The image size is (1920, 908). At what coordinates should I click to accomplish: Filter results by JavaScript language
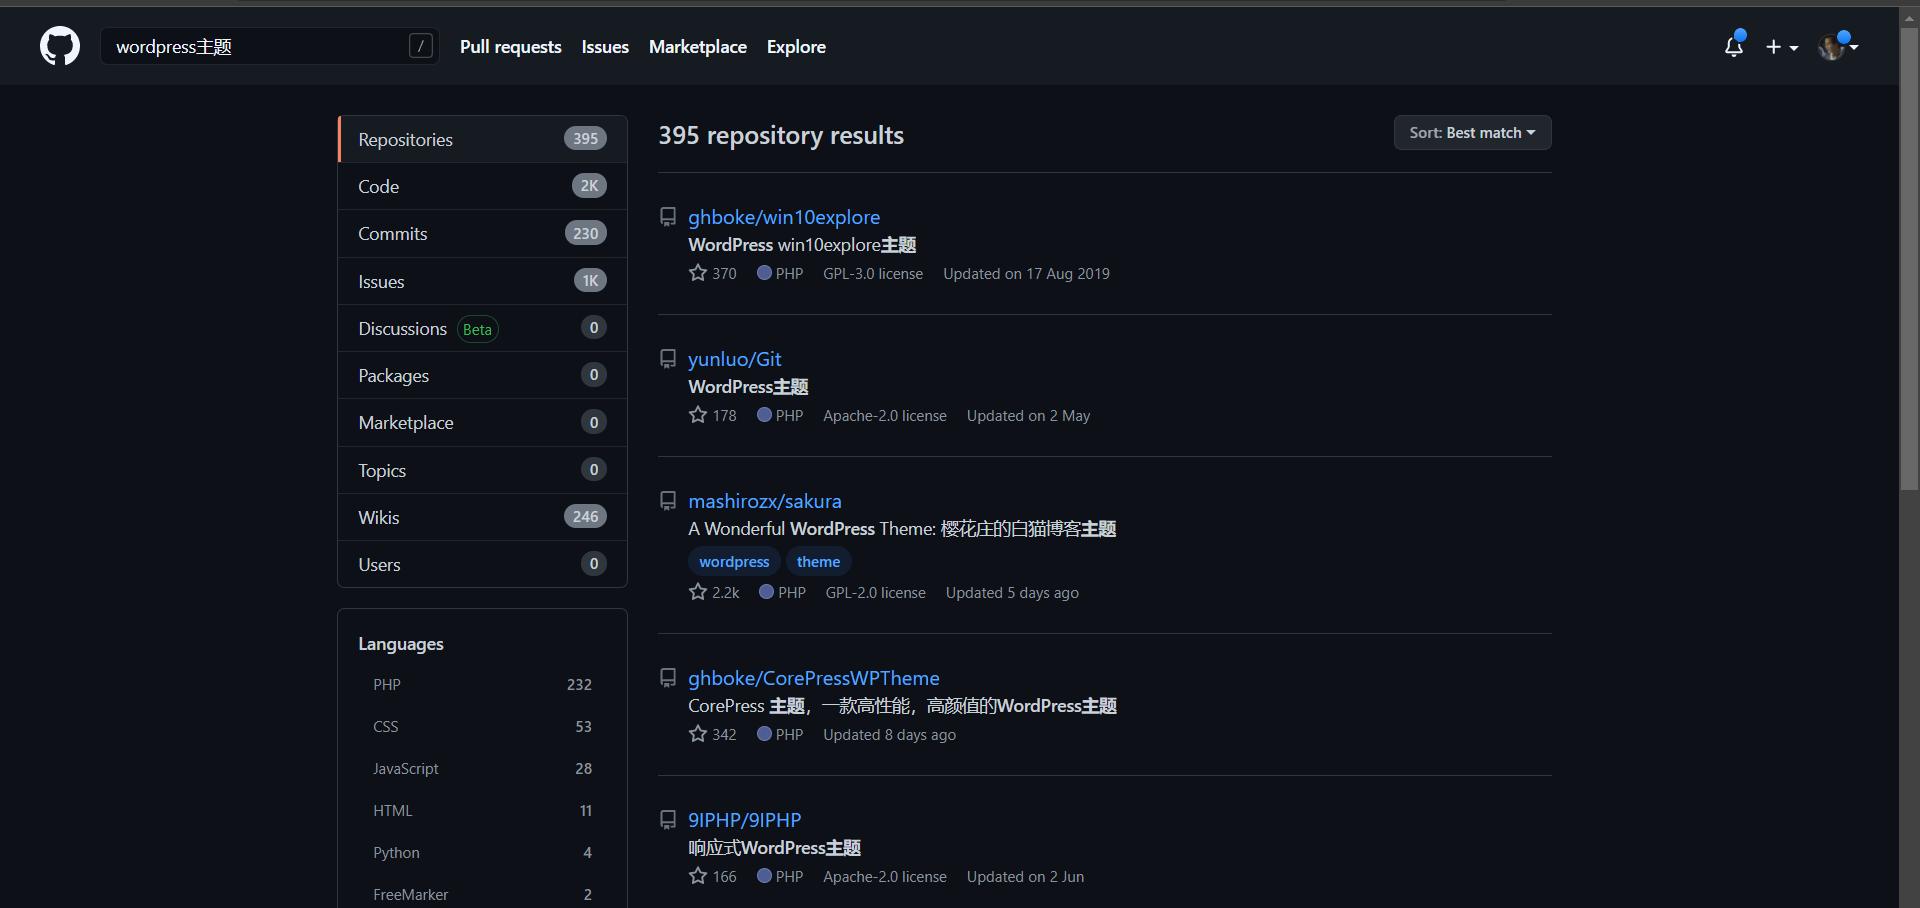[x=405, y=768]
